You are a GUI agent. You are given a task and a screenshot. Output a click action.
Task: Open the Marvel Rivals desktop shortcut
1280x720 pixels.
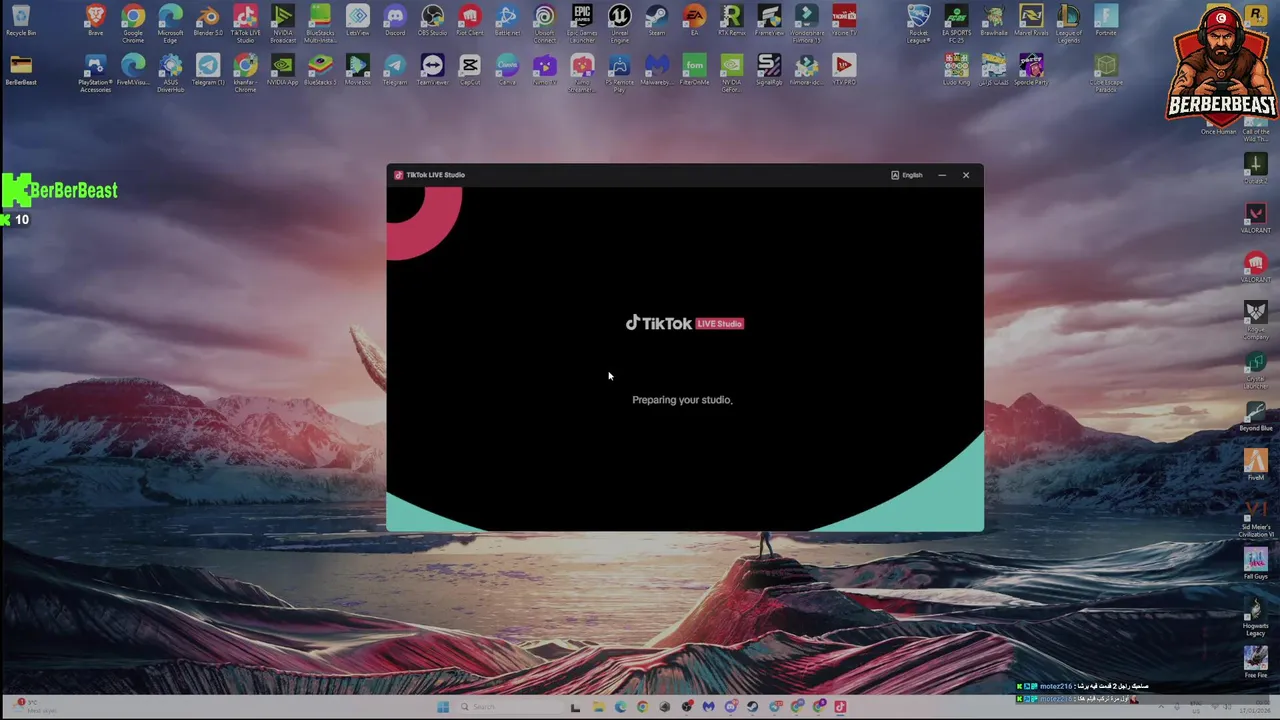point(1031,21)
